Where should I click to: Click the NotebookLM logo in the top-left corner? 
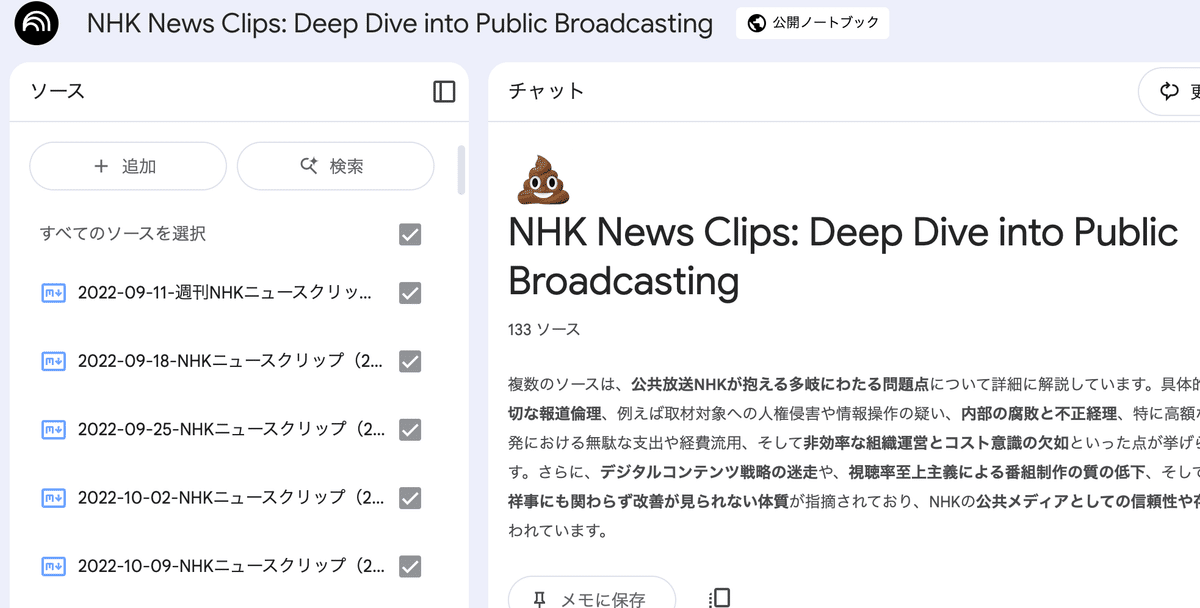pyautogui.click(x=36, y=23)
